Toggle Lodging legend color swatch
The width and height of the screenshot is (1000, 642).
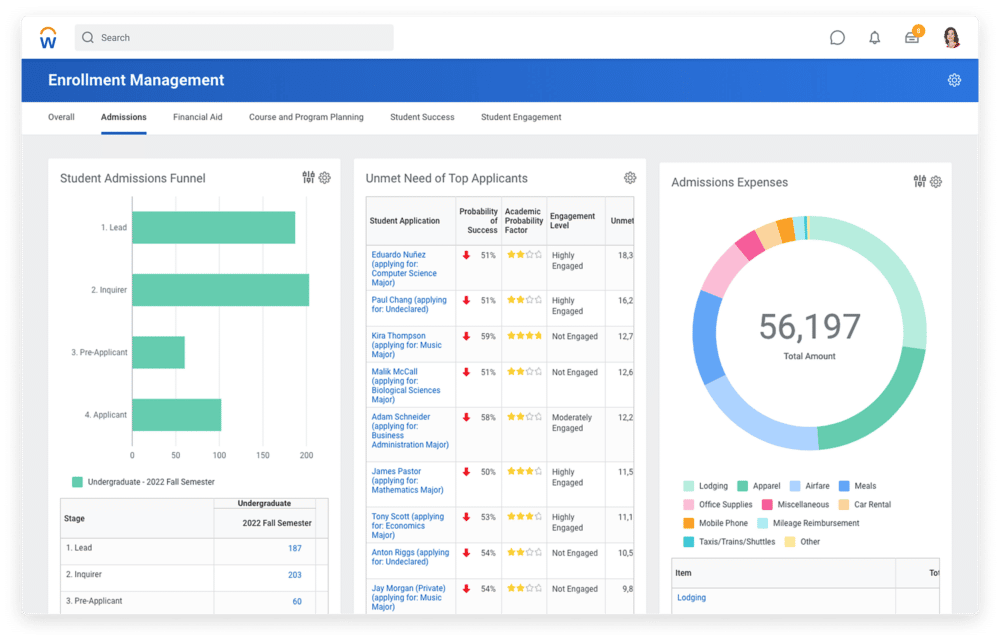coord(688,486)
